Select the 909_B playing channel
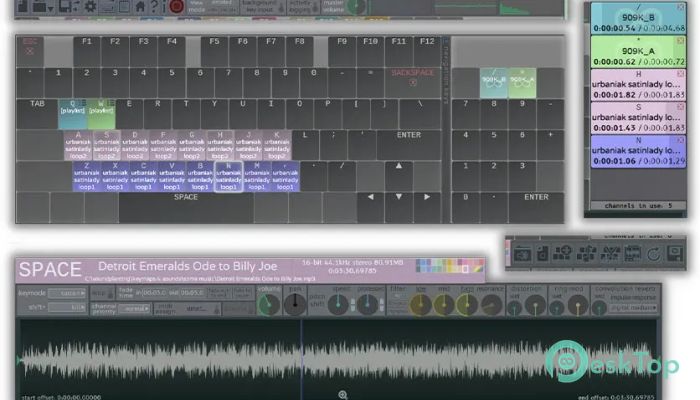 (x=638, y=18)
